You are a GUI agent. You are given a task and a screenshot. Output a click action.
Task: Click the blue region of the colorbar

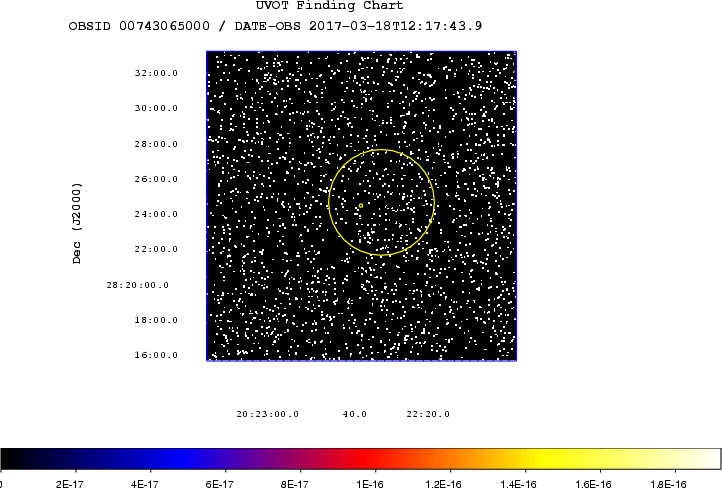point(180,459)
